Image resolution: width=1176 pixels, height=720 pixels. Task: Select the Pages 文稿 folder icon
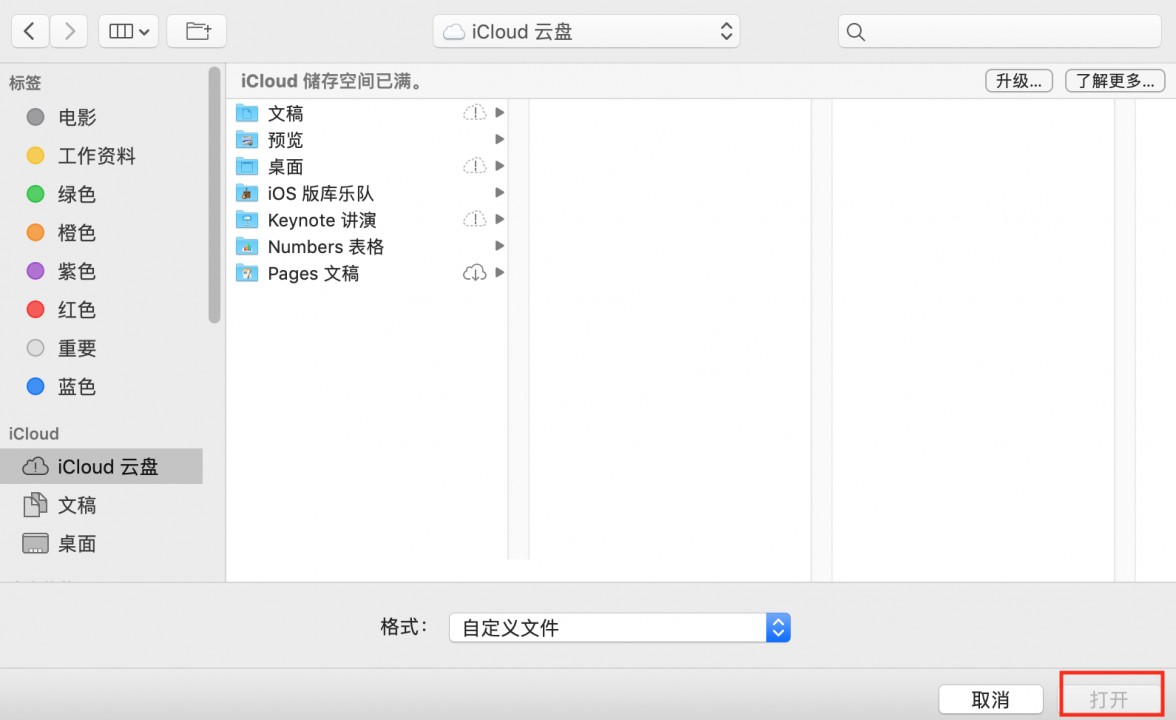pyautogui.click(x=247, y=273)
